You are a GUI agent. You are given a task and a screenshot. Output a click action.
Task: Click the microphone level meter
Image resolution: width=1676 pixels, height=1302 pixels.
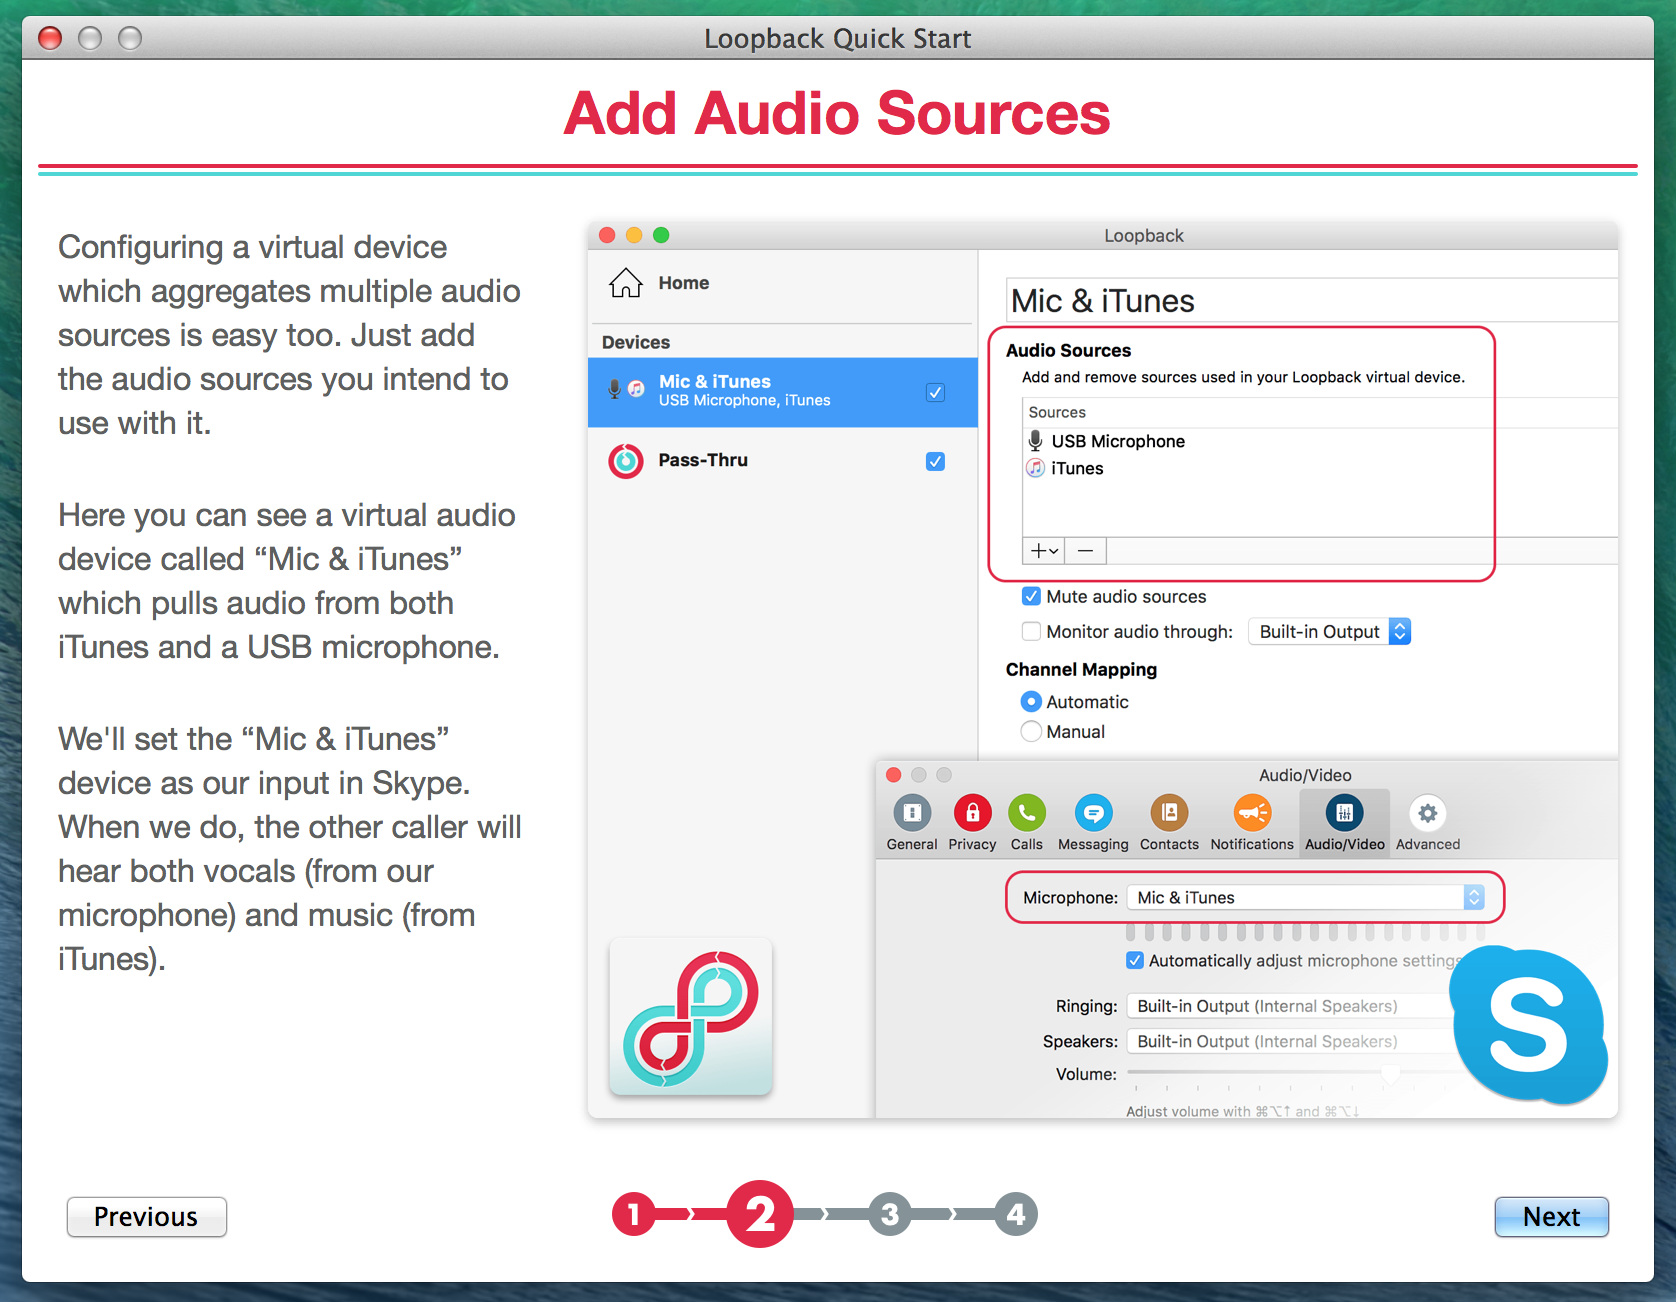click(x=1306, y=932)
